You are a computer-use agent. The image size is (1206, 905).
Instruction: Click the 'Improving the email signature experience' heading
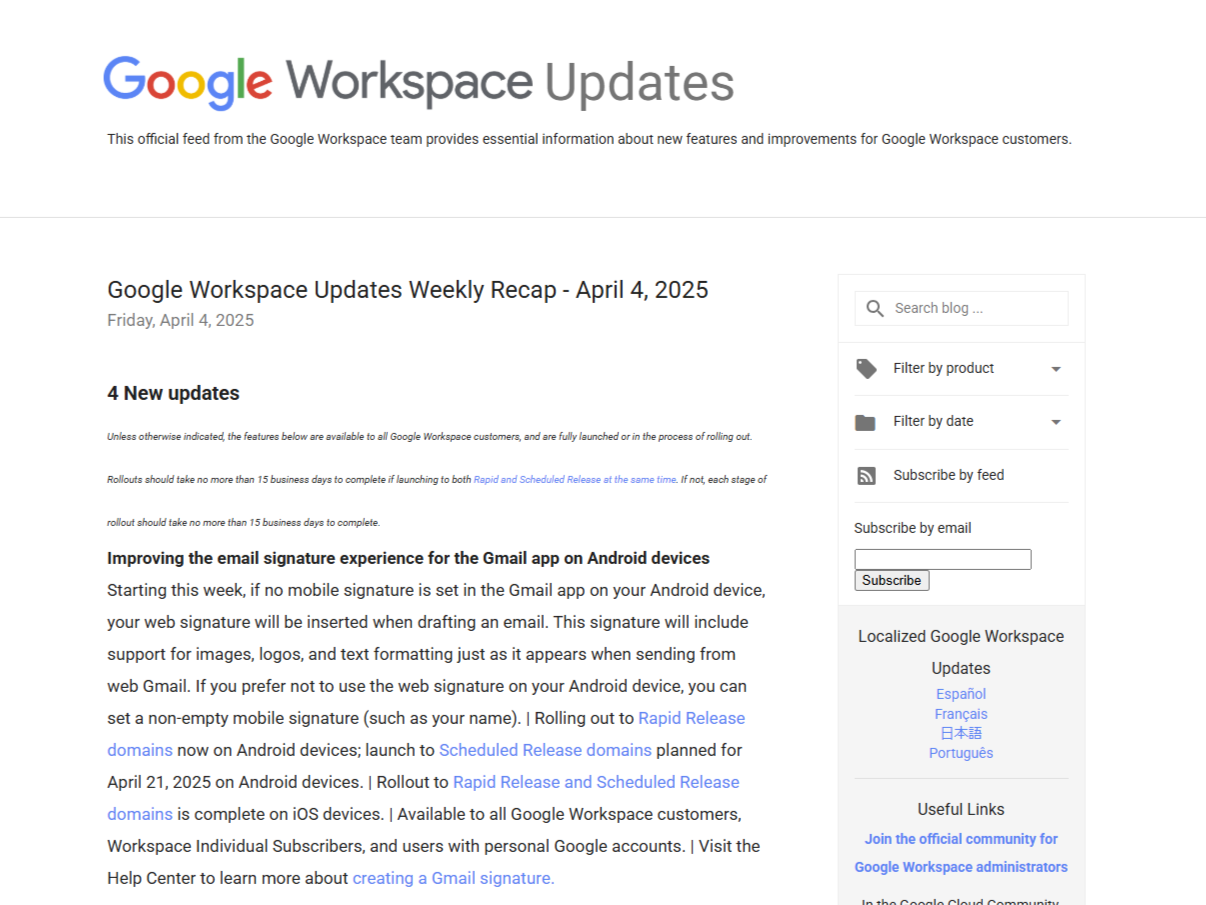click(408, 558)
